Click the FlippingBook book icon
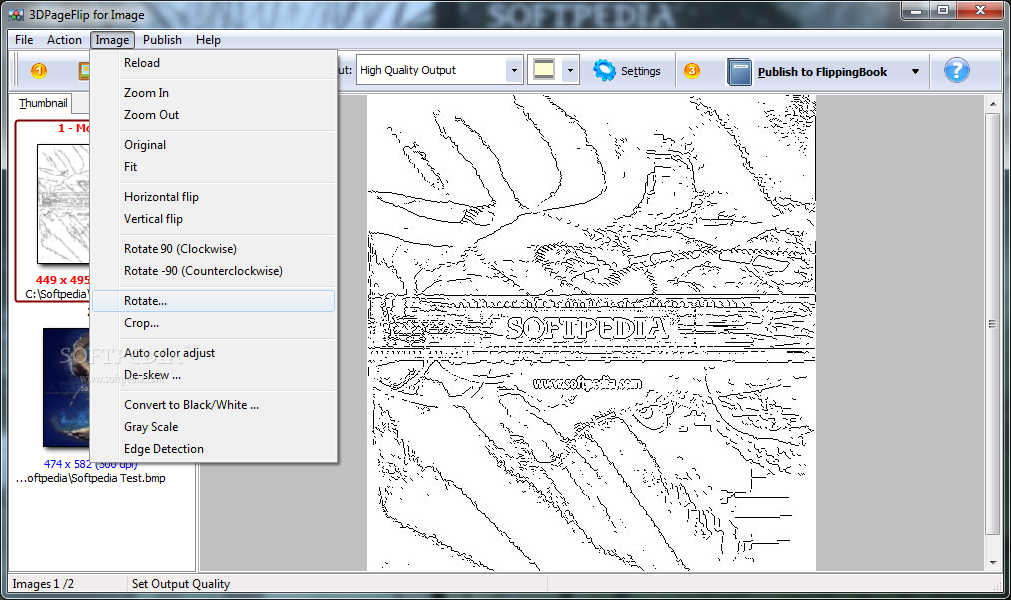The width and height of the screenshot is (1011, 600). click(x=739, y=72)
